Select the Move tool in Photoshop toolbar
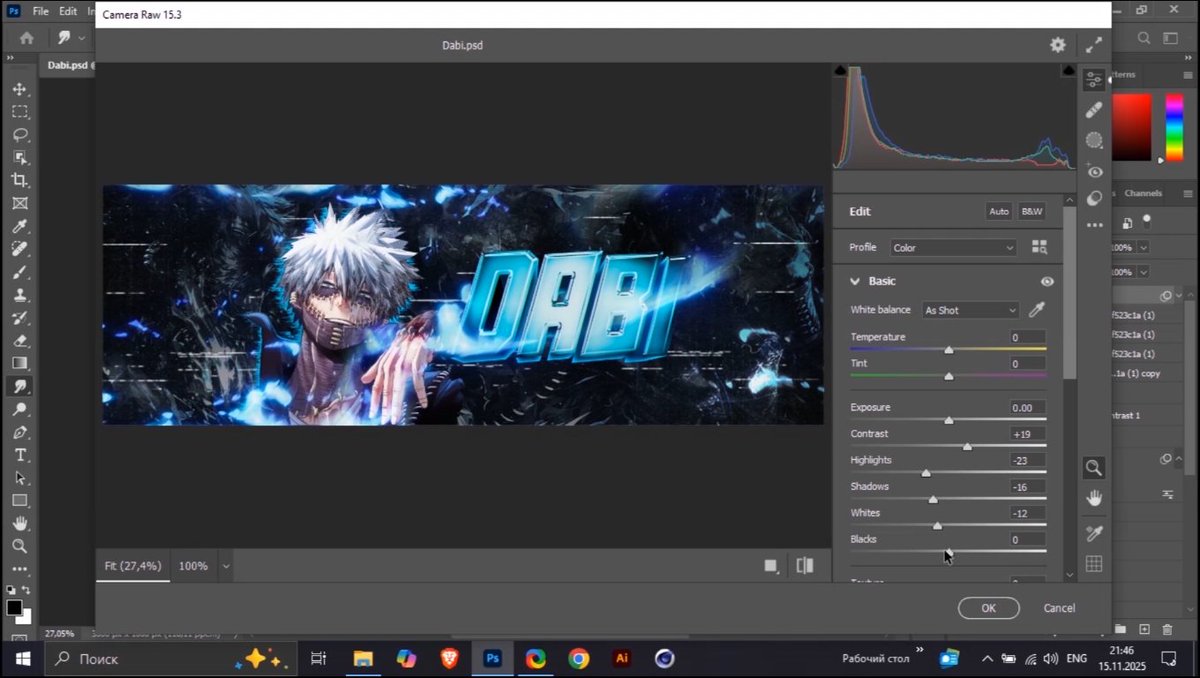The width and height of the screenshot is (1200, 678). point(20,89)
